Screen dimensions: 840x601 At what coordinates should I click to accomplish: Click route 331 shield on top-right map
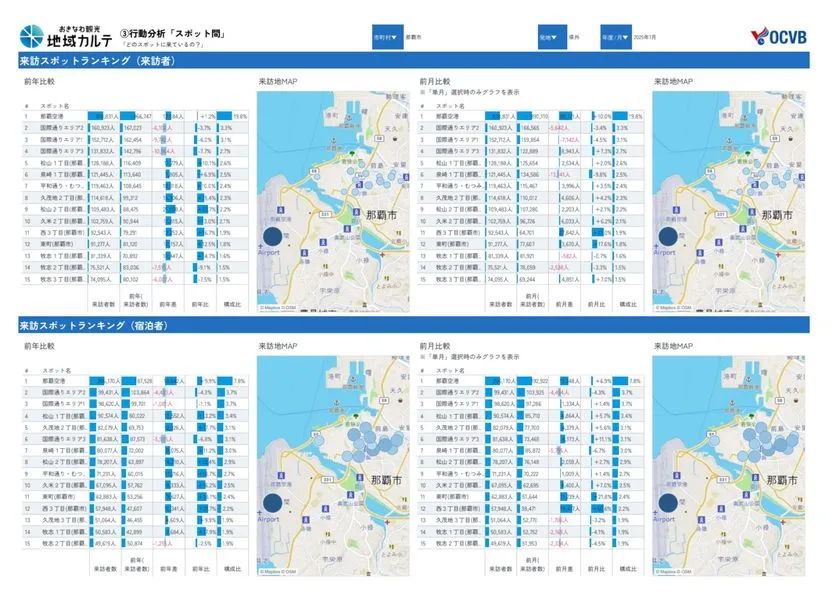(722, 214)
